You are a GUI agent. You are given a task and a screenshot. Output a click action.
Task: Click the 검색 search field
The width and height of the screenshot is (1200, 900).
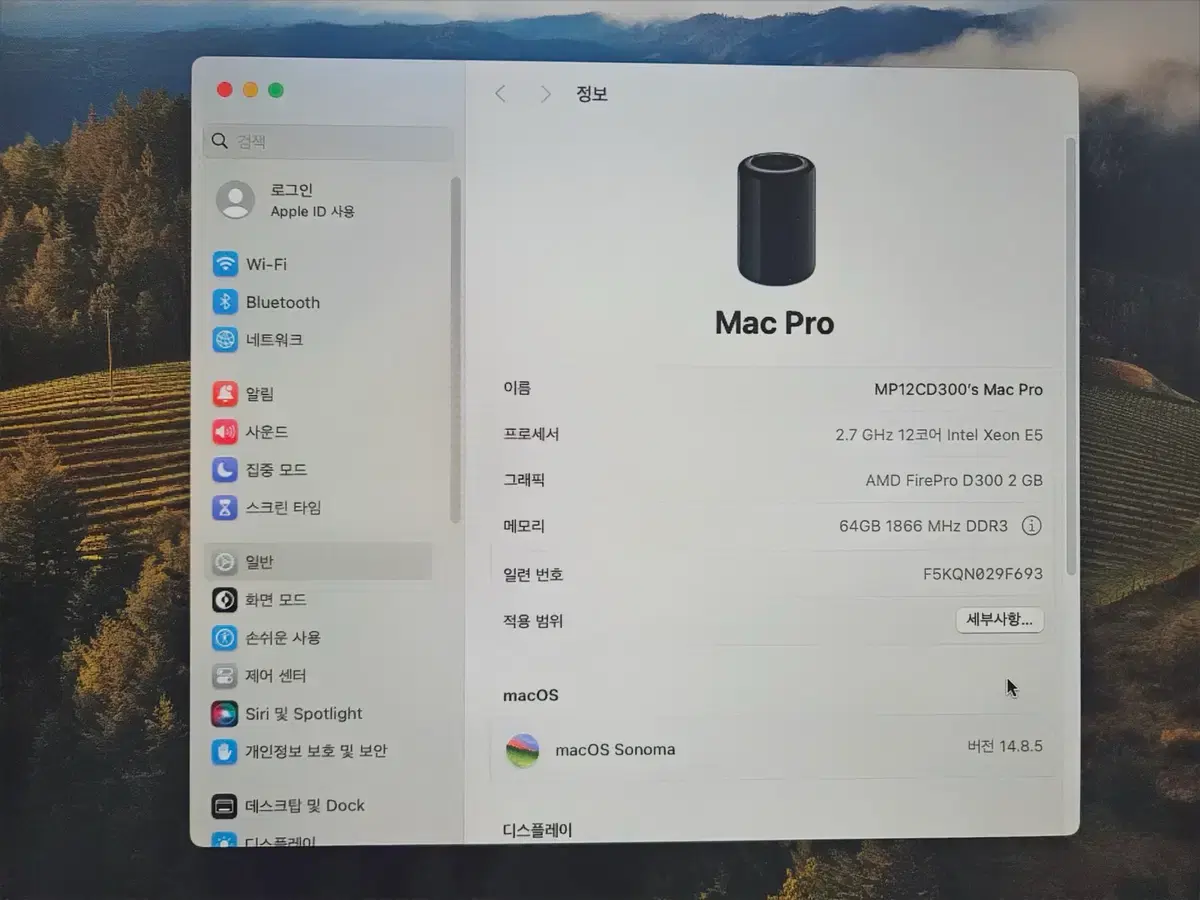328,142
